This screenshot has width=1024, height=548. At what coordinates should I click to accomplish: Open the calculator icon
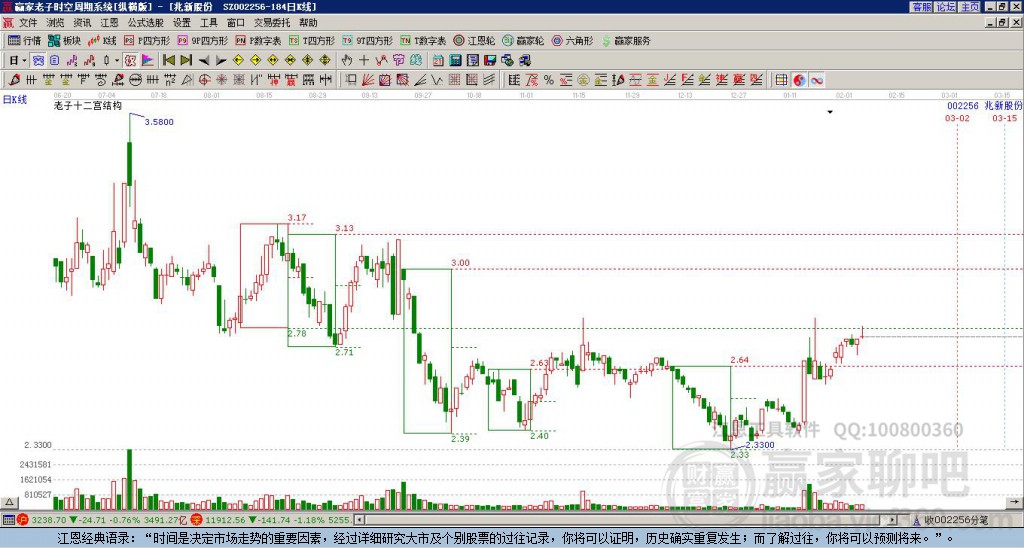tap(455, 60)
